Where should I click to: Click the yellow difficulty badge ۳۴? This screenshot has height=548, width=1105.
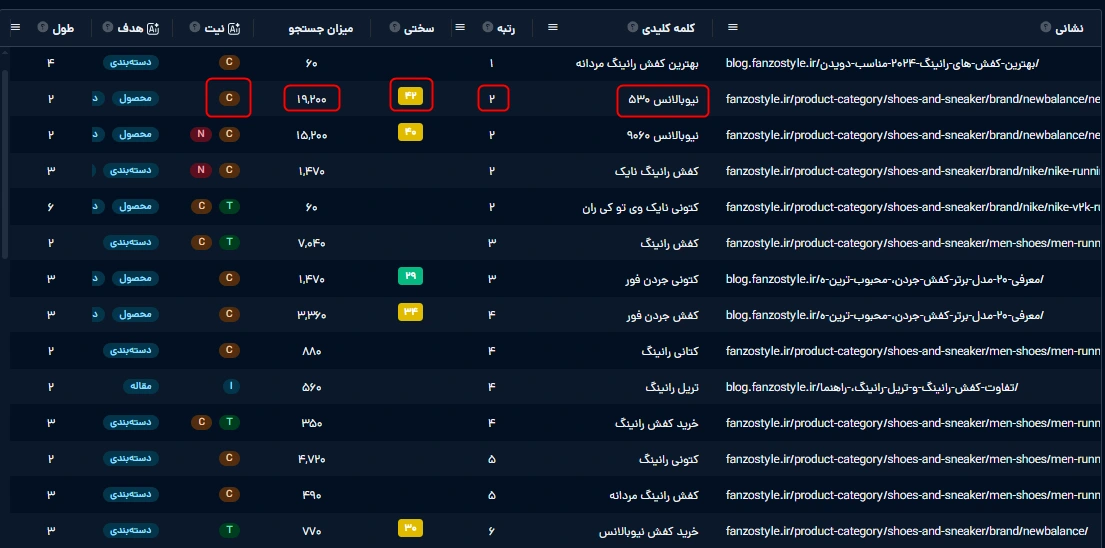(x=410, y=312)
